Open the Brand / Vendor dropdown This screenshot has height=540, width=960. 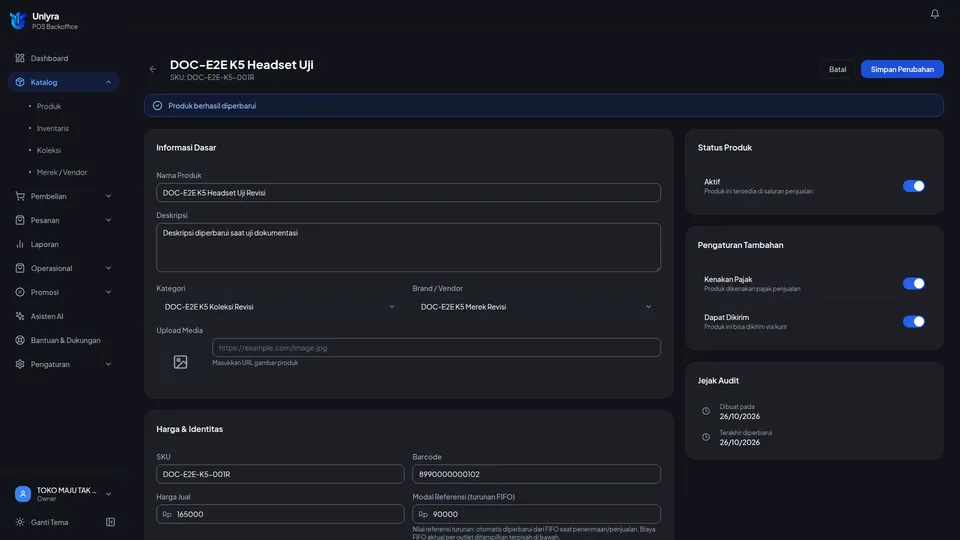point(536,307)
